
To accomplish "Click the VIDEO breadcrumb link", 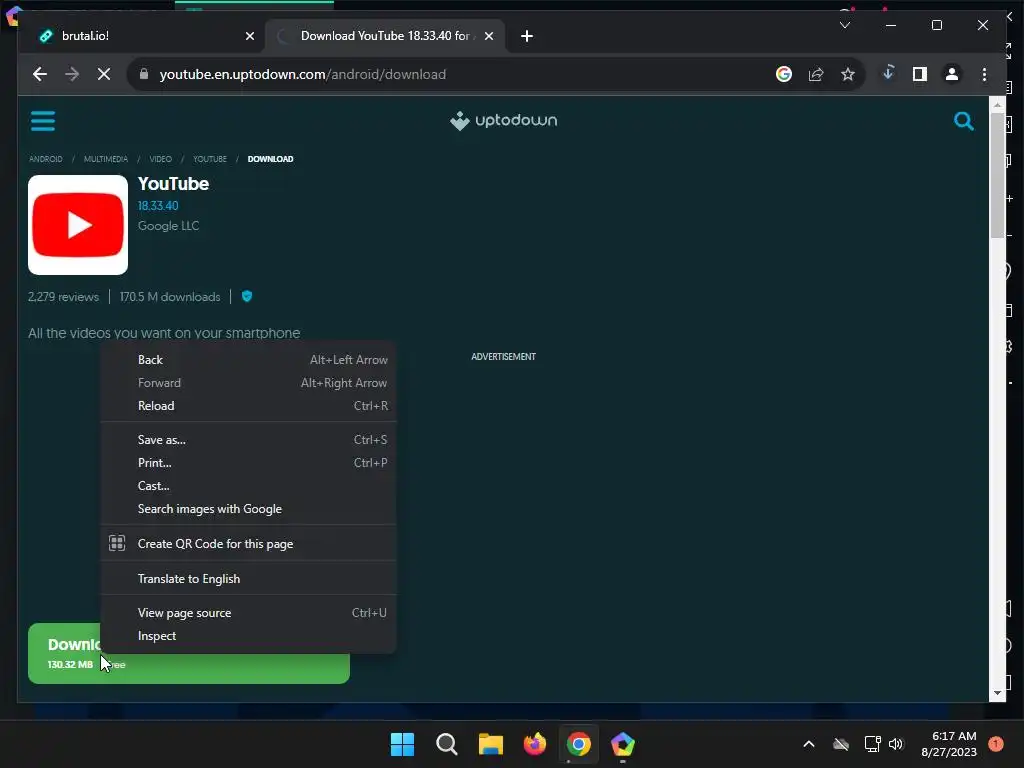I will [x=161, y=159].
